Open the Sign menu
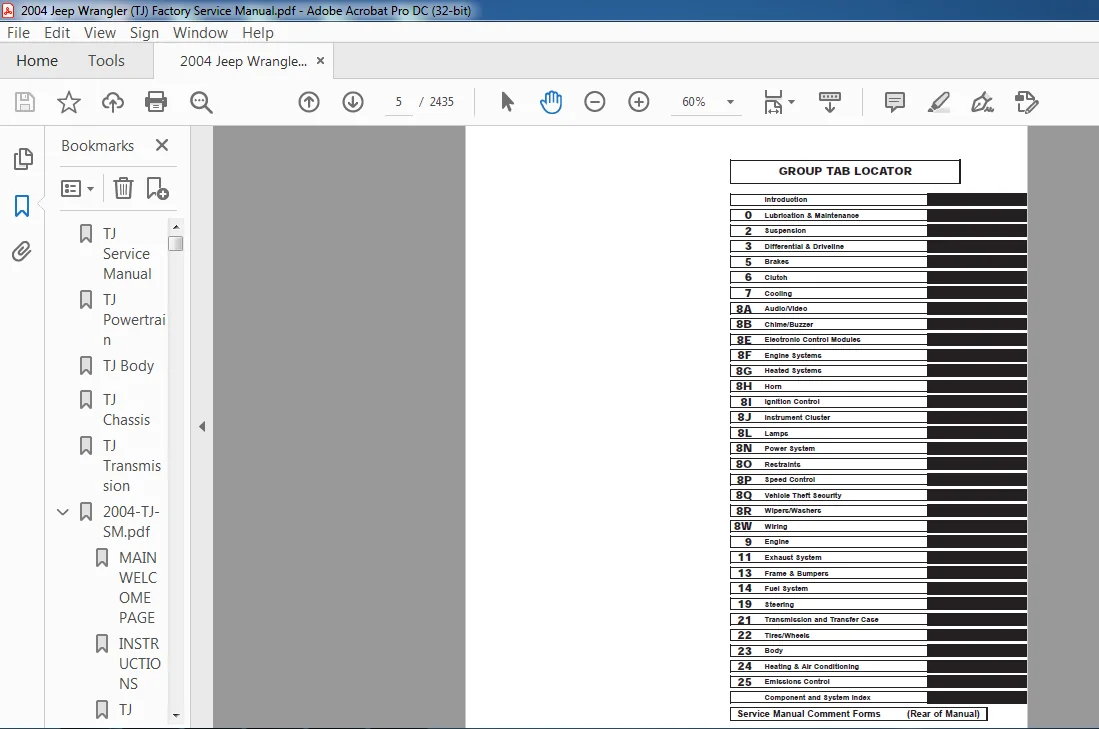 click(x=144, y=33)
